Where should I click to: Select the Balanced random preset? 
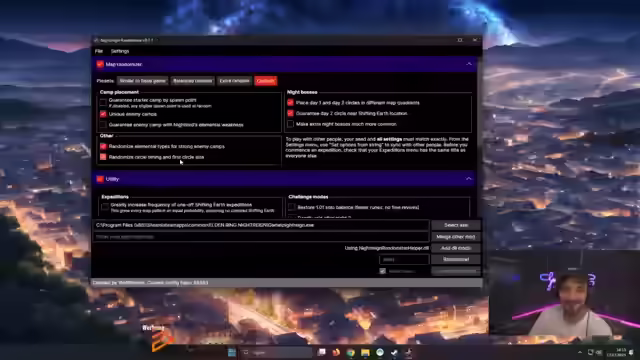[193, 81]
